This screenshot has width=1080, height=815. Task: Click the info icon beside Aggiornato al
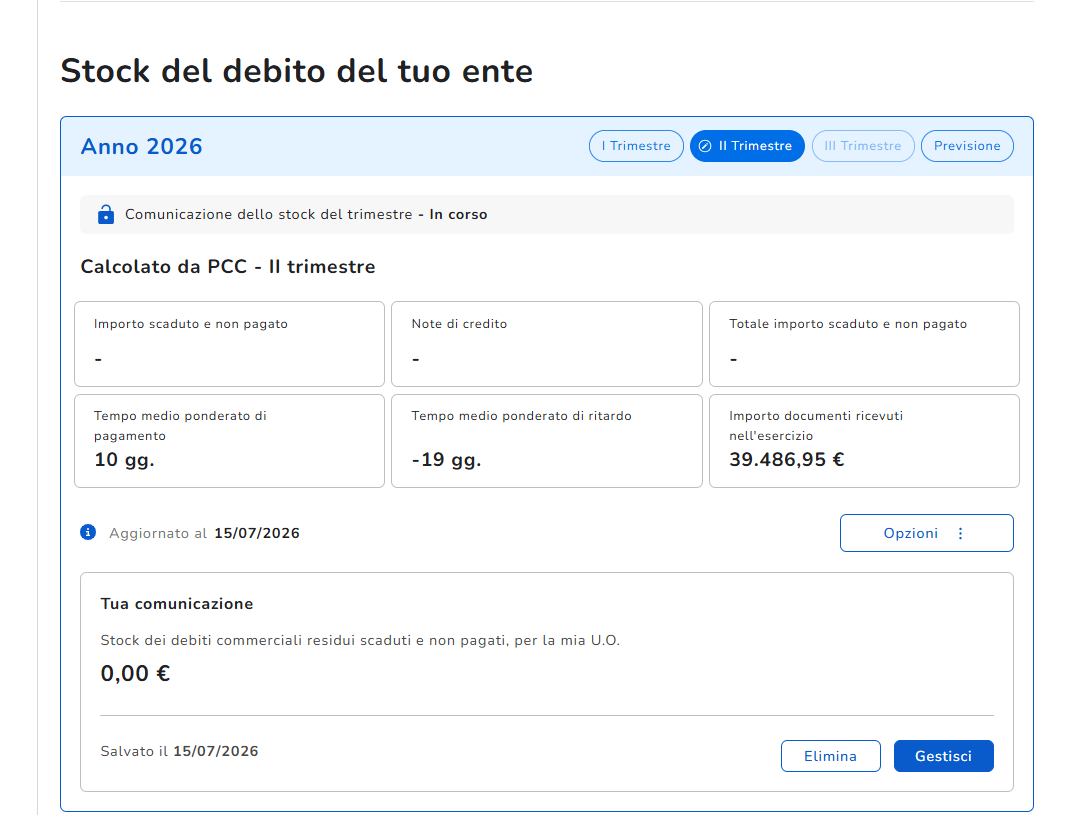pos(88,533)
